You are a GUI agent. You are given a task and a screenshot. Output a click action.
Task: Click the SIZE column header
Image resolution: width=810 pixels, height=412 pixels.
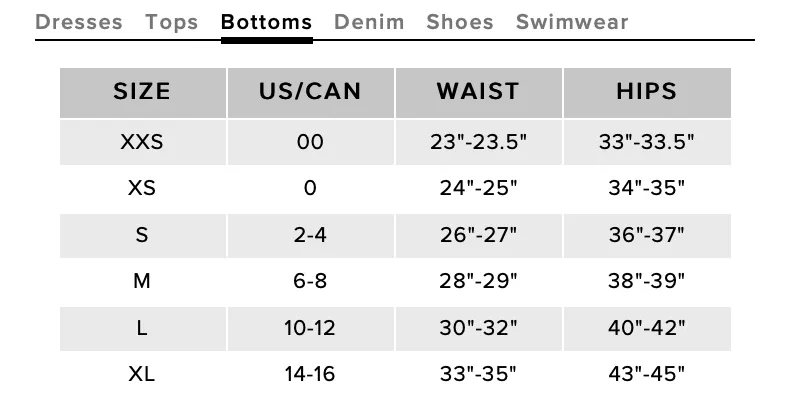pyautogui.click(x=143, y=92)
